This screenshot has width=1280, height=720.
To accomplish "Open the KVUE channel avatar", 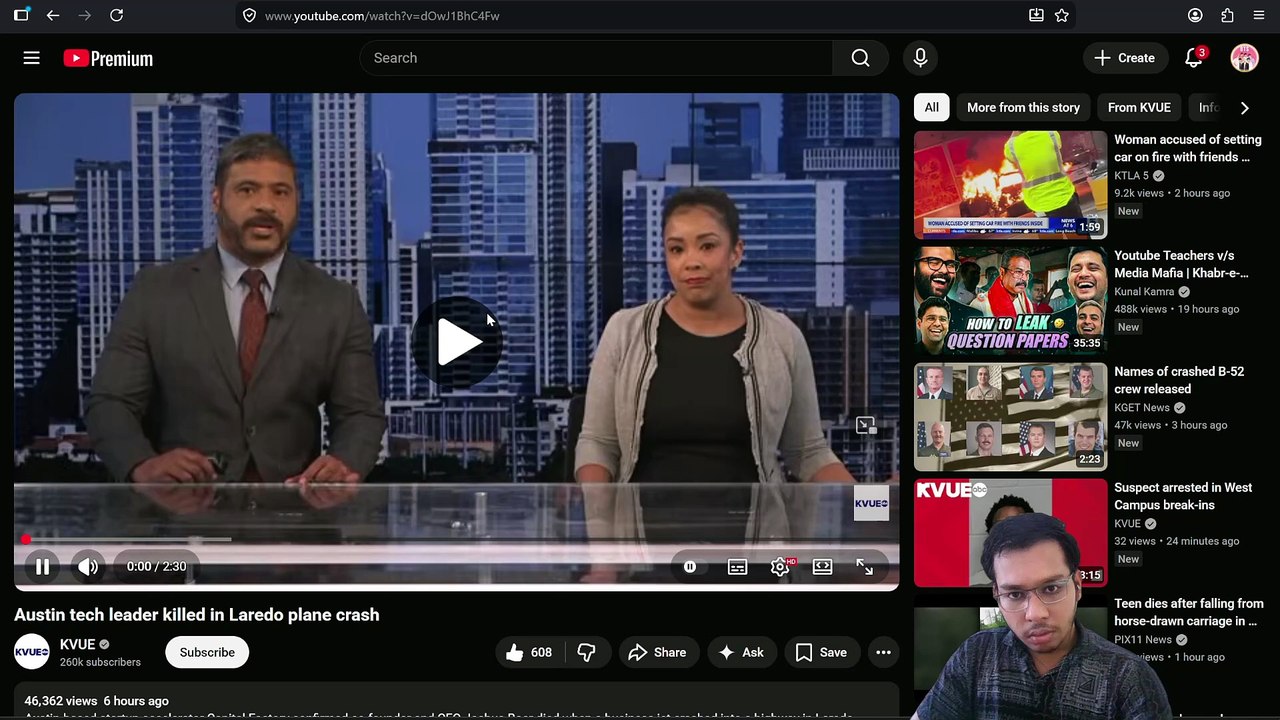I will pos(32,652).
